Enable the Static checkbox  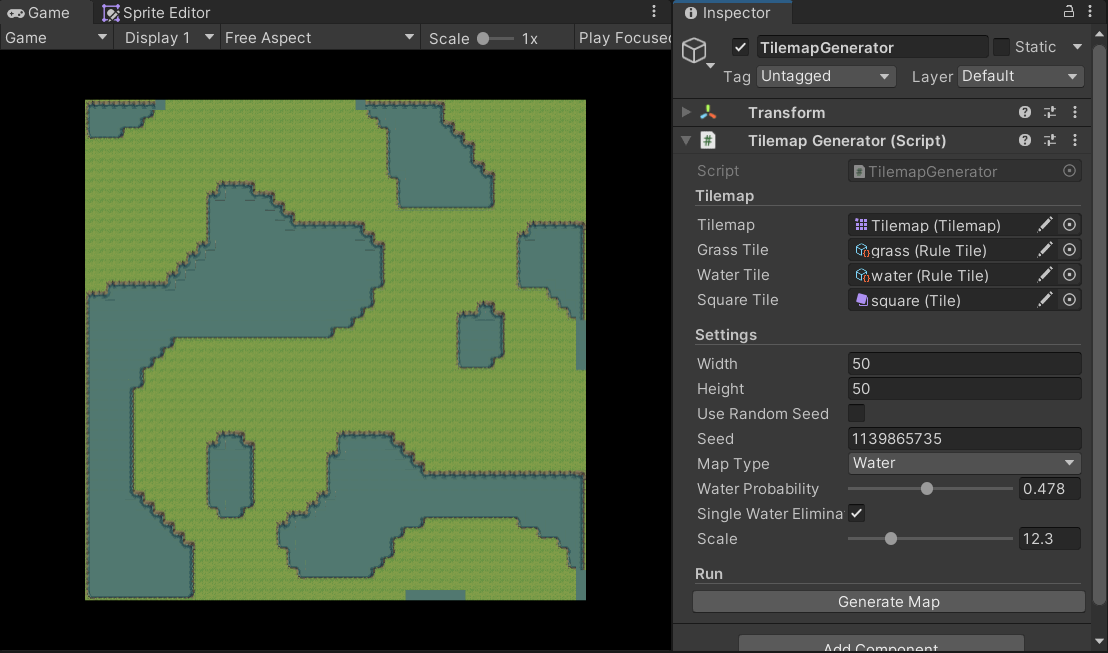[1001, 47]
